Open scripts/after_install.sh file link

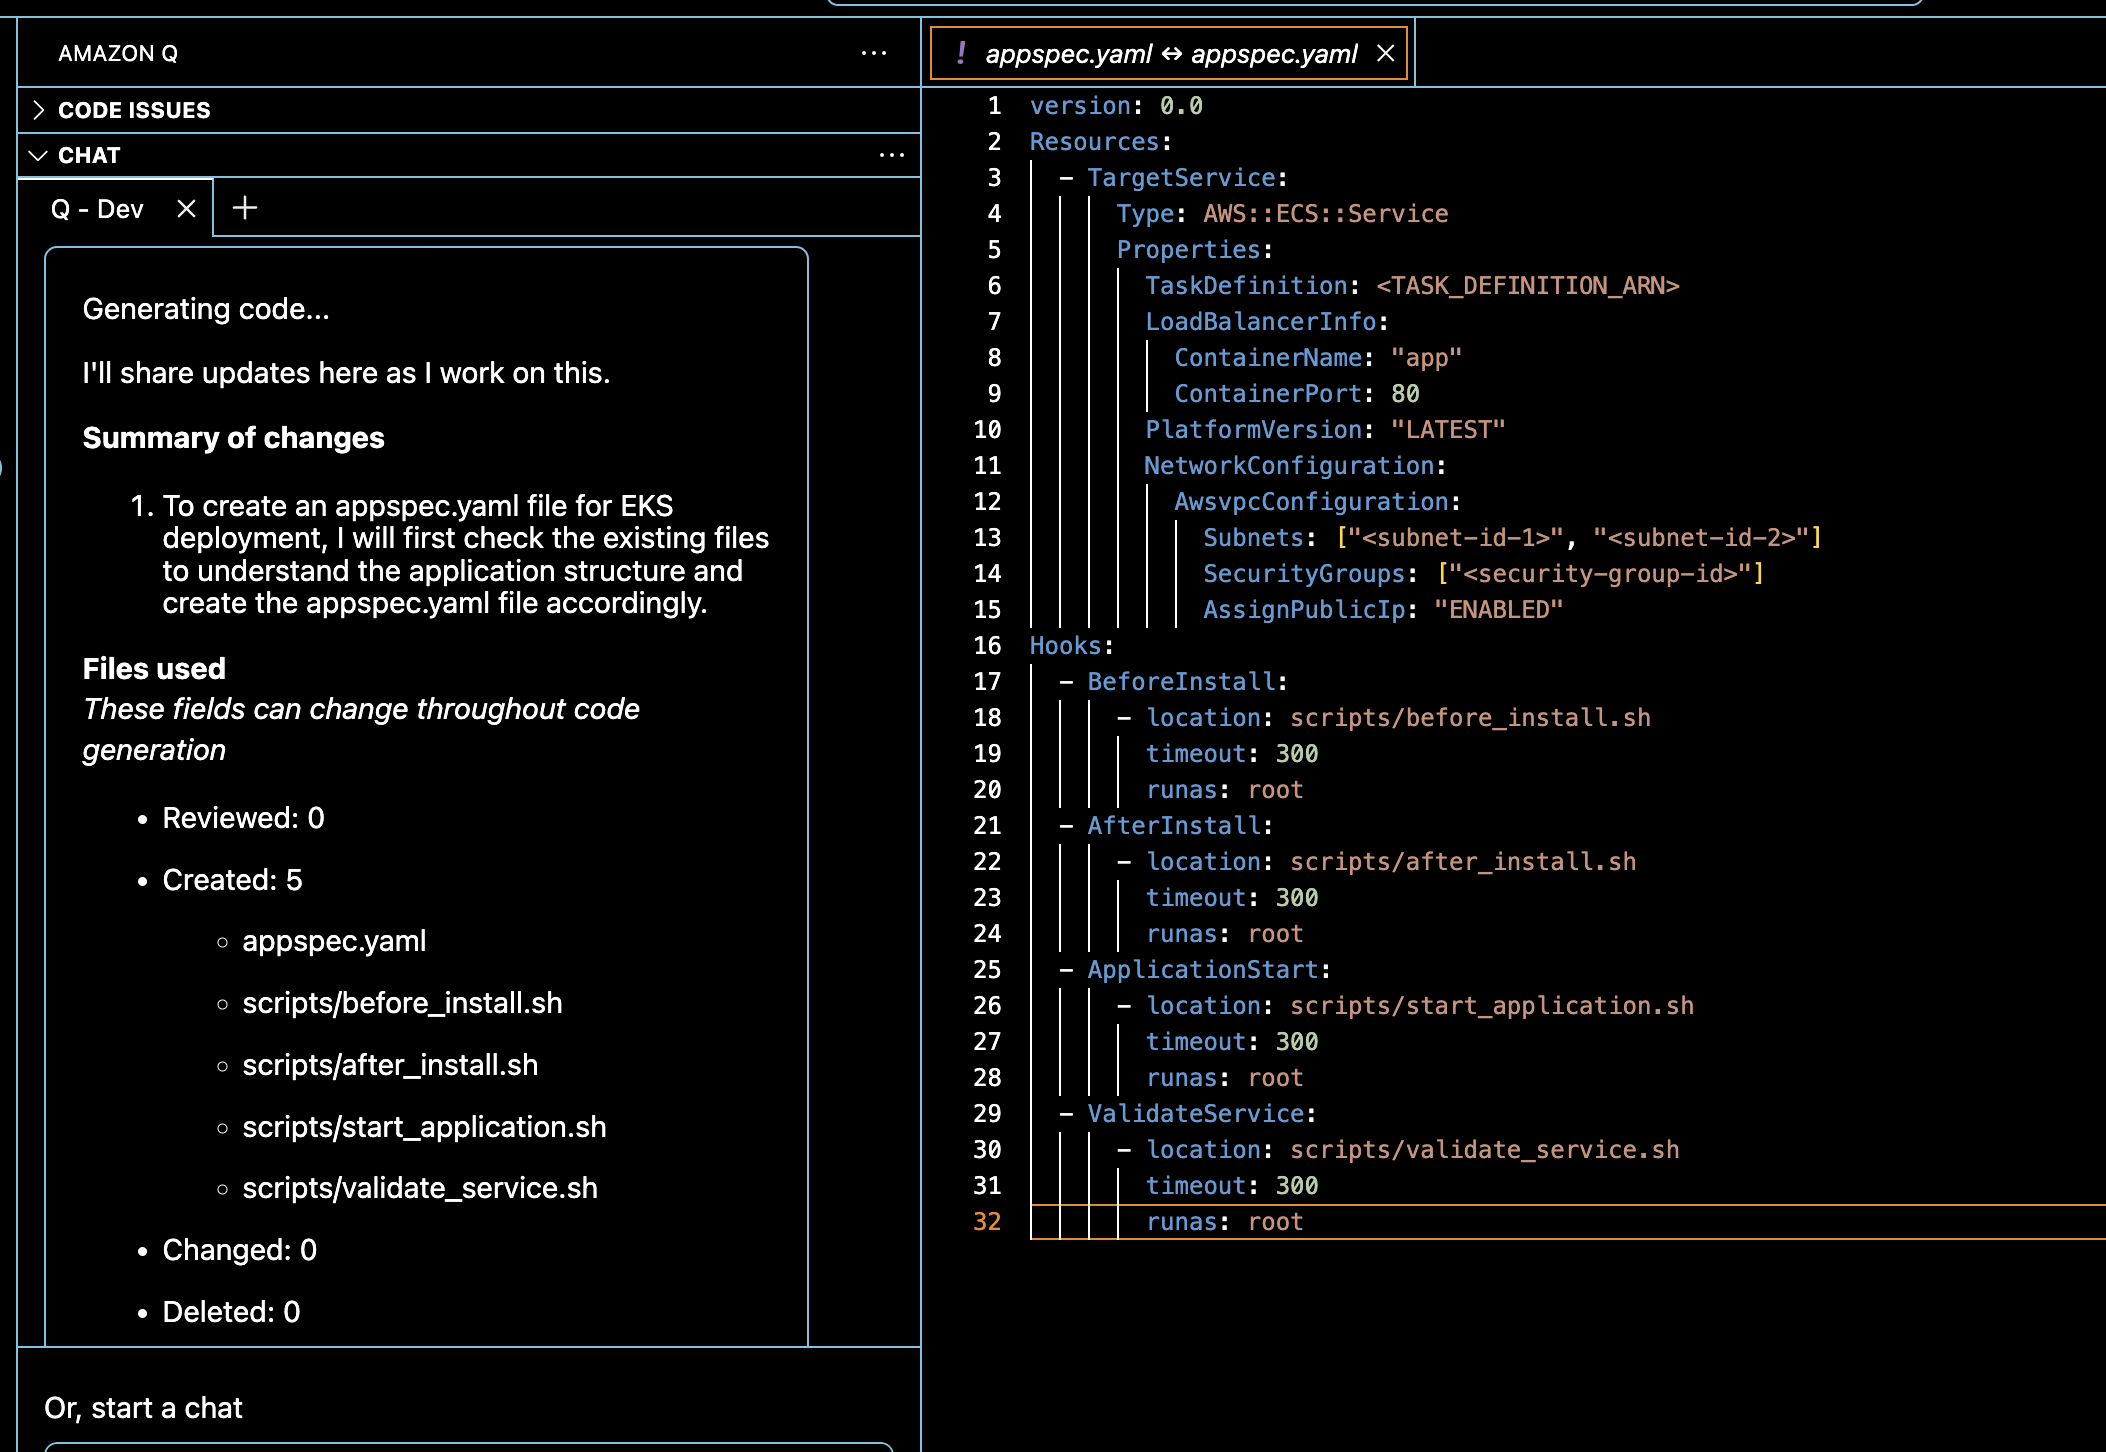click(390, 1065)
